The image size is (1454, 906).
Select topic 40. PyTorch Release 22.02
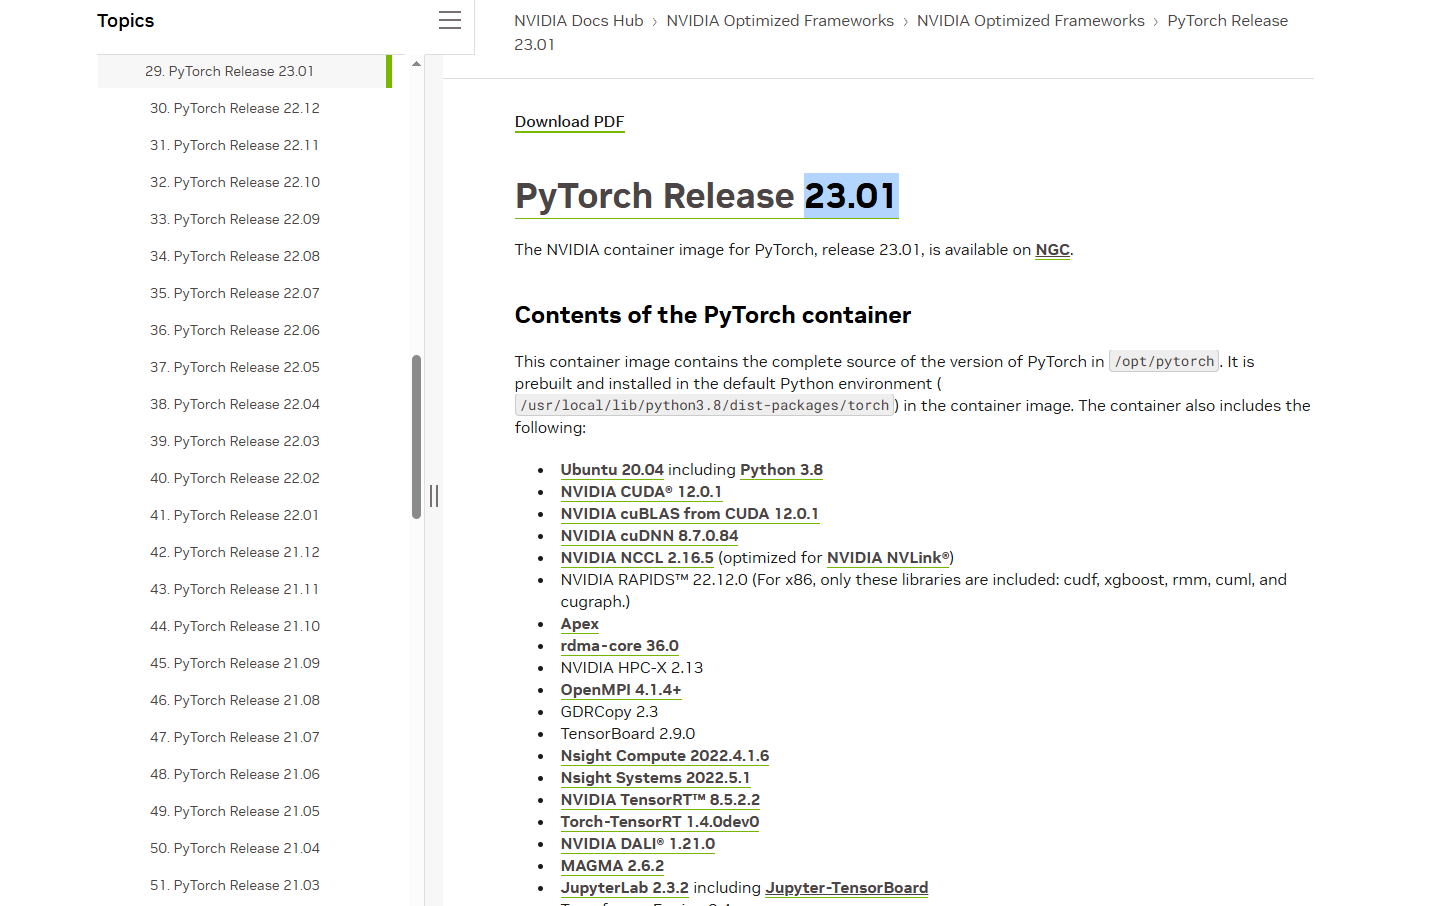pyautogui.click(x=235, y=478)
